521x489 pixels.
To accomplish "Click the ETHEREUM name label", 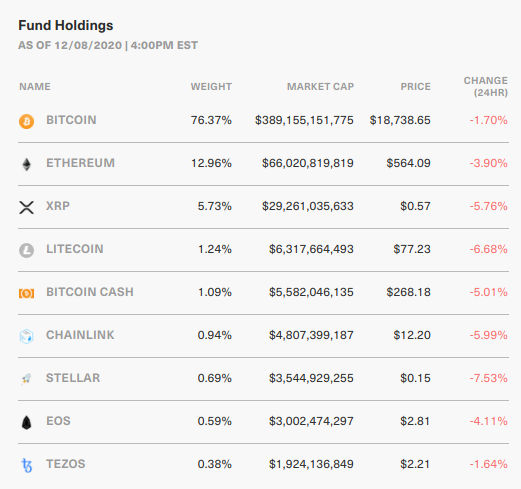I will [x=80, y=163].
